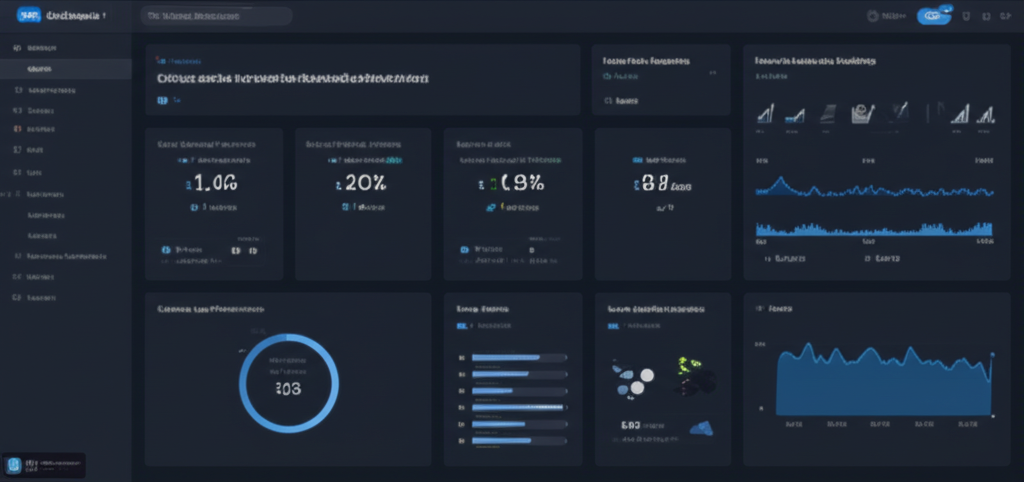Toggle the left legend item below the line chart

pyautogui.click(x=788, y=258)
